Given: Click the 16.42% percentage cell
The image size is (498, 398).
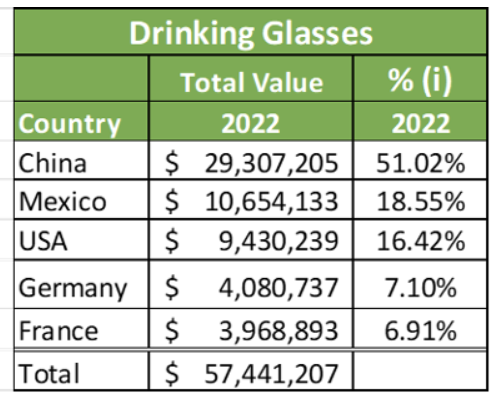Looking at the screenshot, I should point(420,239).
